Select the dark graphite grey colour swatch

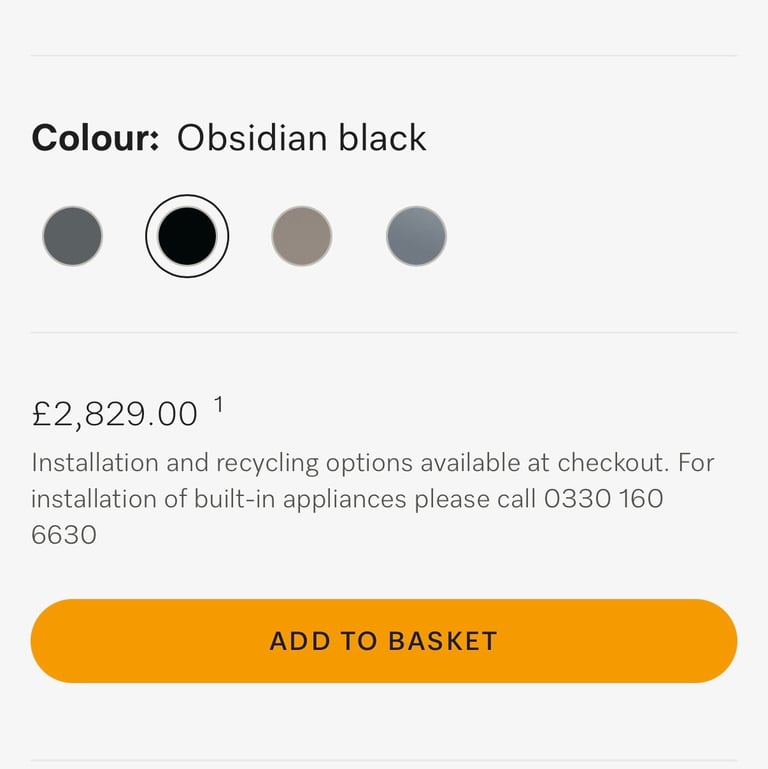point(72,236)
